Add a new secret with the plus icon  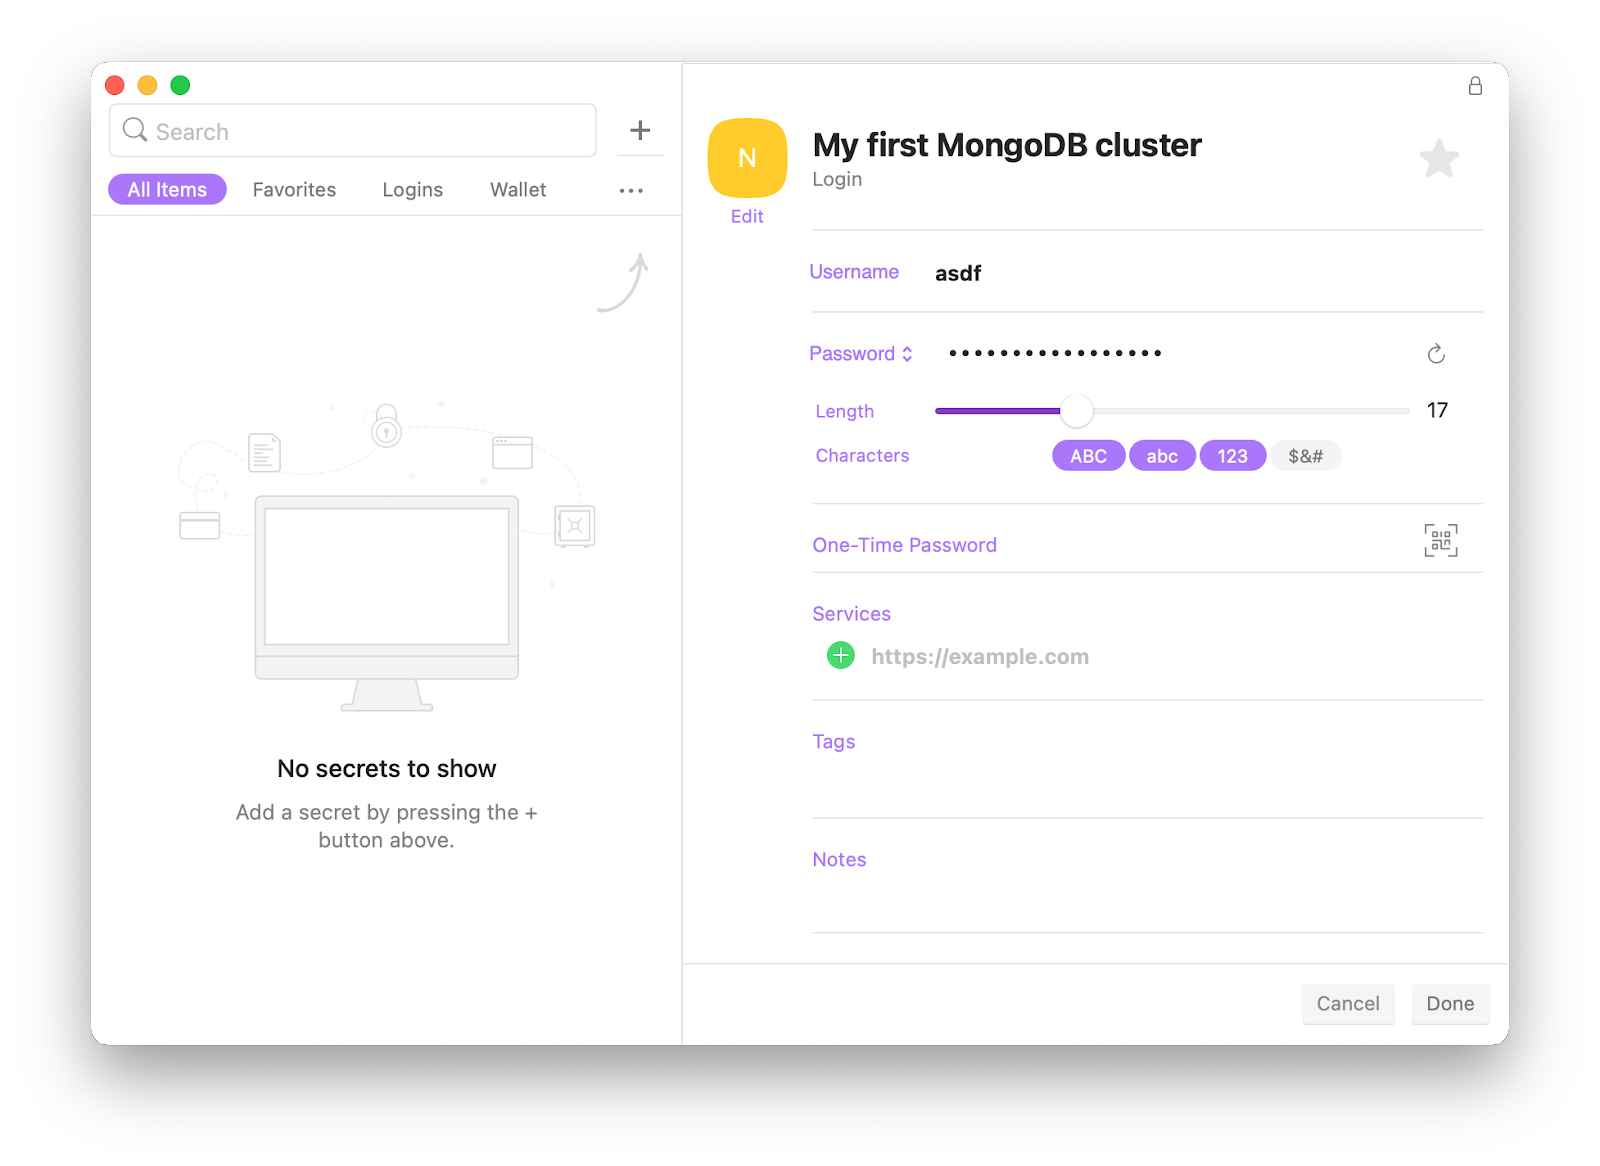pos(640,130)
